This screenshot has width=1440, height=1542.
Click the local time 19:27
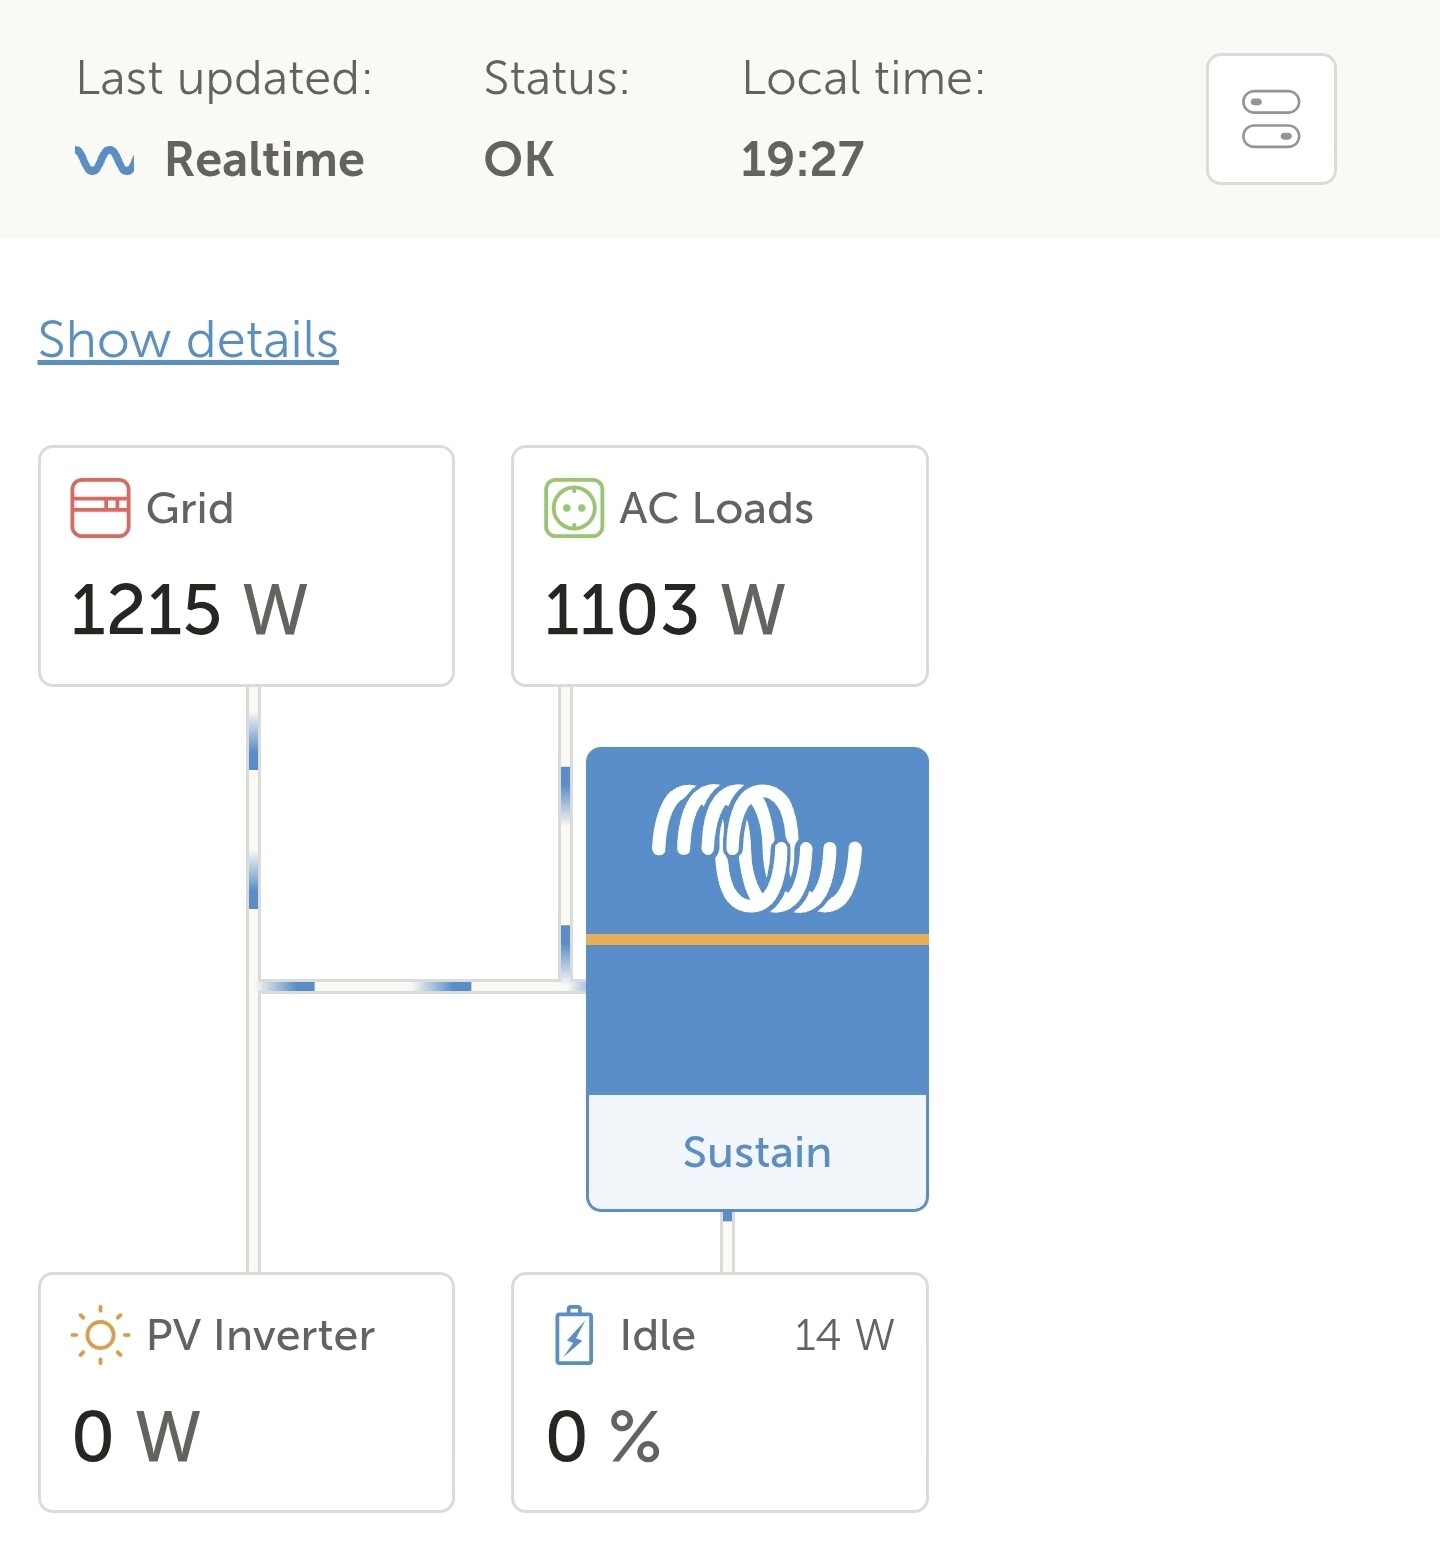pyautogui.click(x=802, y=160)
